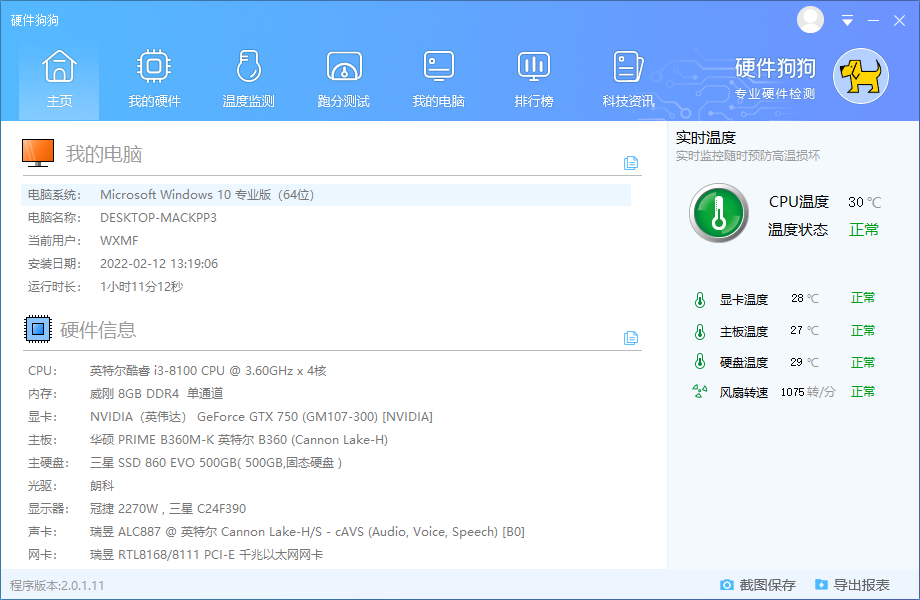Click the green CPU thermometer gauge
Viewport: 920px width, 600px height.
tap(719, 213)
